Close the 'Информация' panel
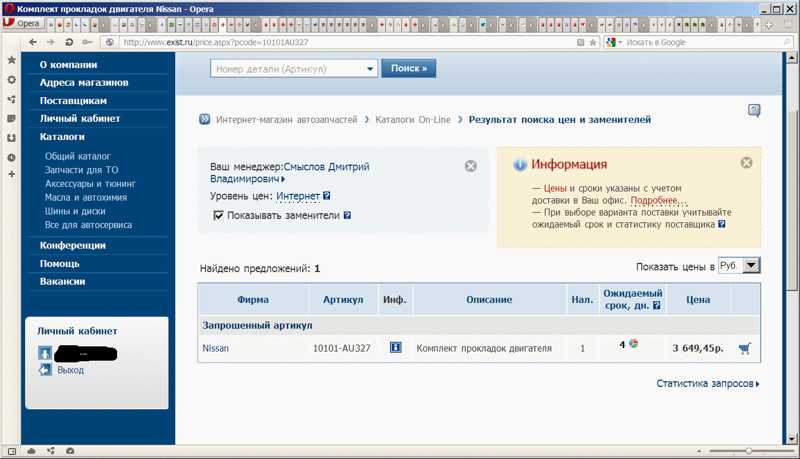800x459 pixels. [746, 163]
